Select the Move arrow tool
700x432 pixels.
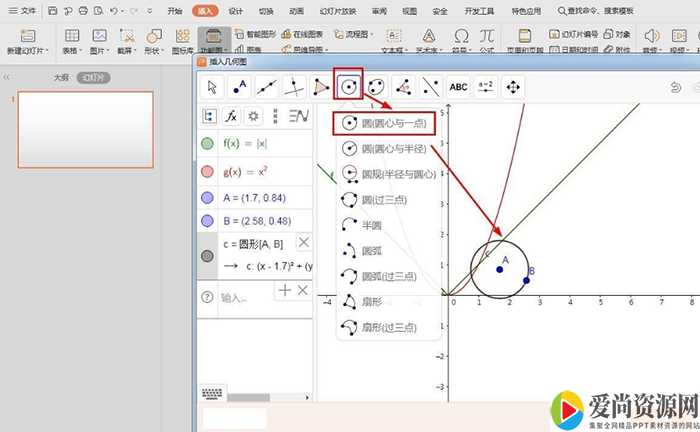pos(212,87)
